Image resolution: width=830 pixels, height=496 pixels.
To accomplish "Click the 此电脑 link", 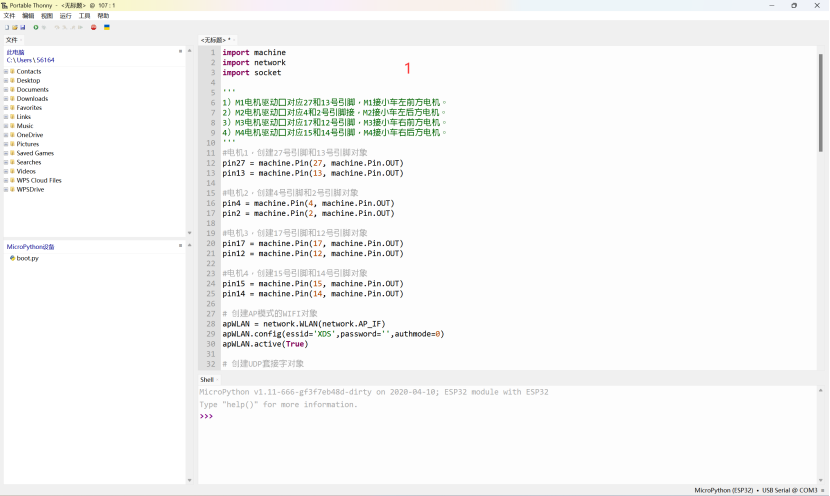I will click(15, 52).
